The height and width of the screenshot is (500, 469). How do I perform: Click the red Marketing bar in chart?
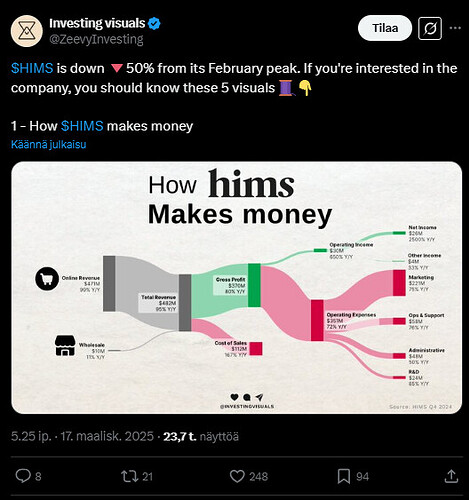[399, 283]
